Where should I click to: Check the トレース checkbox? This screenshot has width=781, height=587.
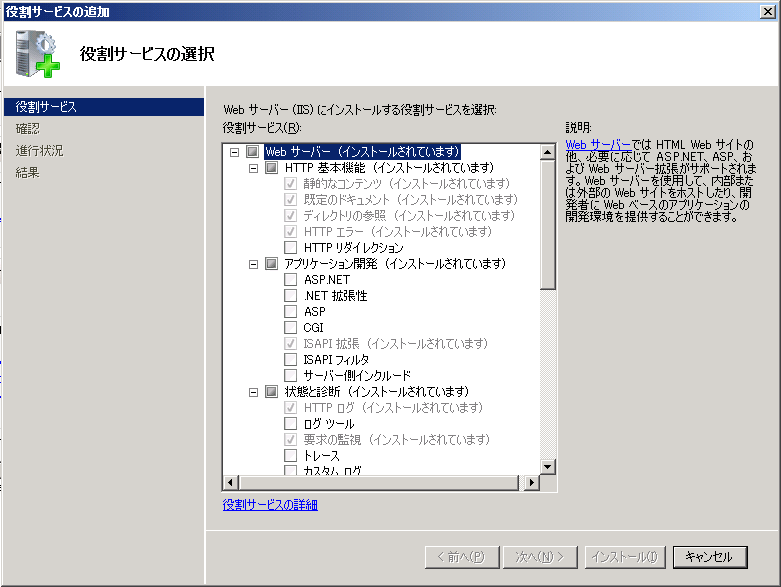pos(290,455)
